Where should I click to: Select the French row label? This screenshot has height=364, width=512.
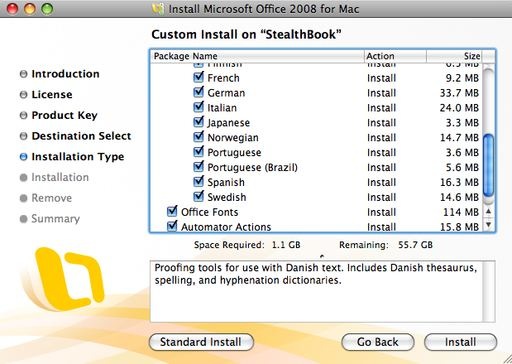pyautogui.click(x=223, y=78)
